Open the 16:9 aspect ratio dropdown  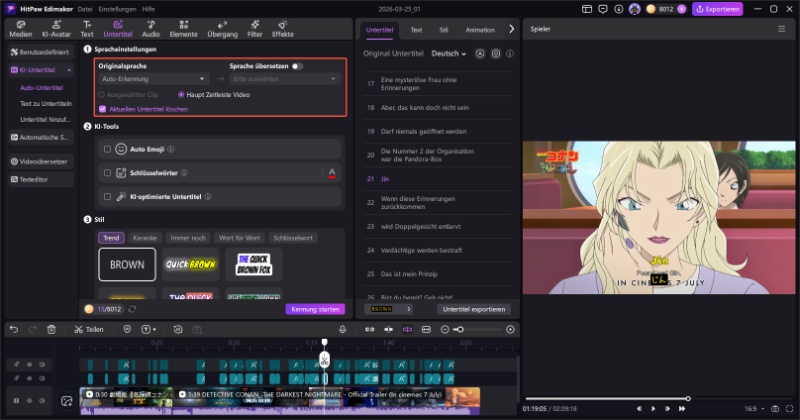(755, 409)
